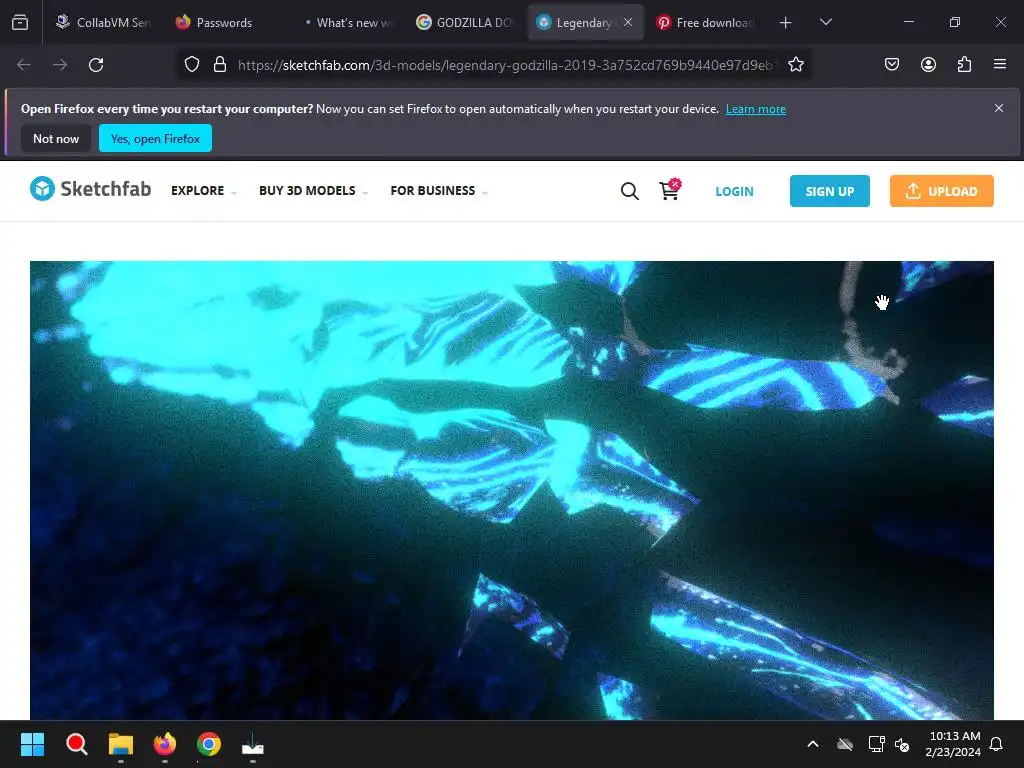Open muted volume tray icon
This screenshot has width=1024, height=768.
903,744
